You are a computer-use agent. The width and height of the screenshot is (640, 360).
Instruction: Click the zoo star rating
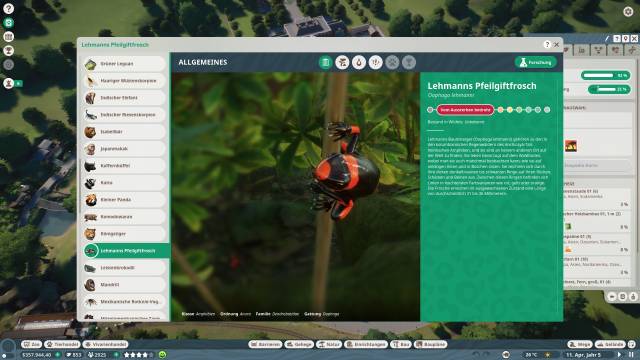tap(138, 355)
